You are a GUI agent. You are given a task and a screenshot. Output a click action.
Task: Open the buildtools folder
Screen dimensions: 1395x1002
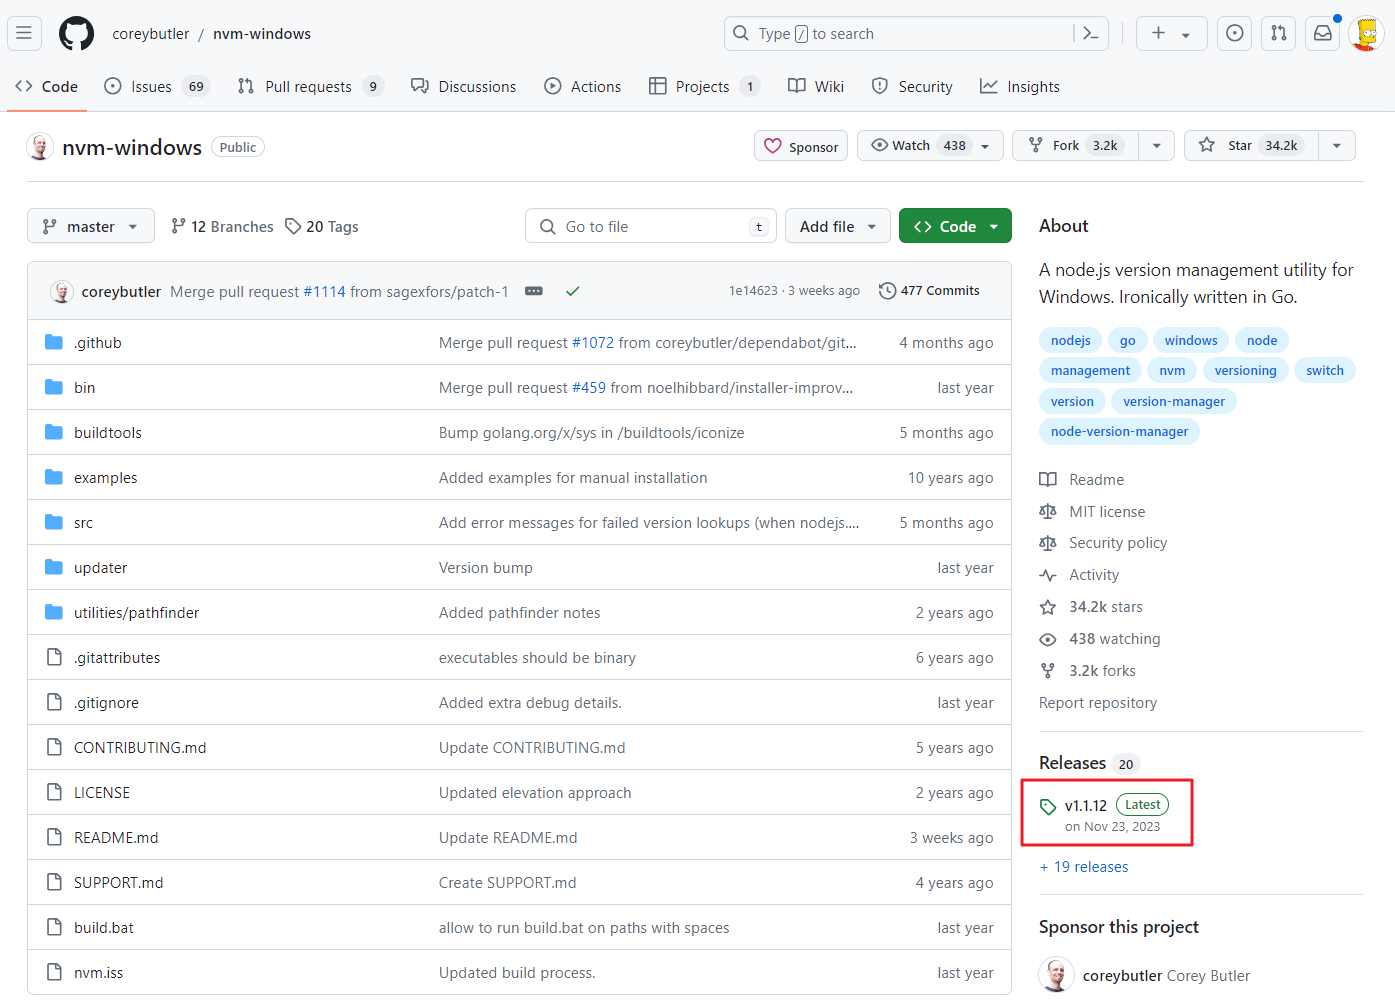pyautogui.click(x=108, y=433)
